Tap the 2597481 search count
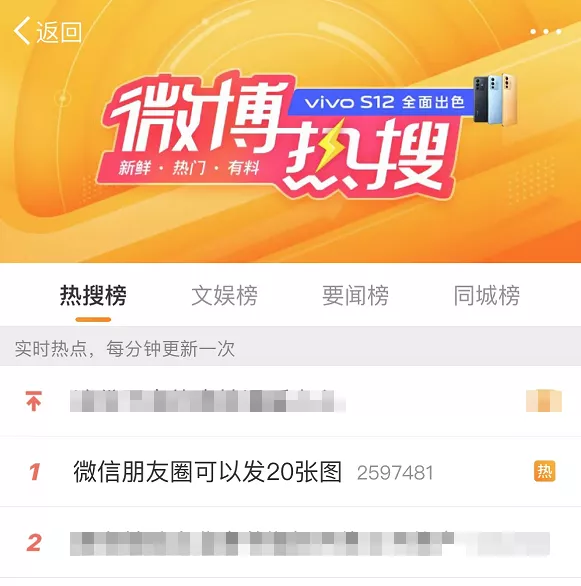Viewport: 581px width, 586px height. click(395, 473)
